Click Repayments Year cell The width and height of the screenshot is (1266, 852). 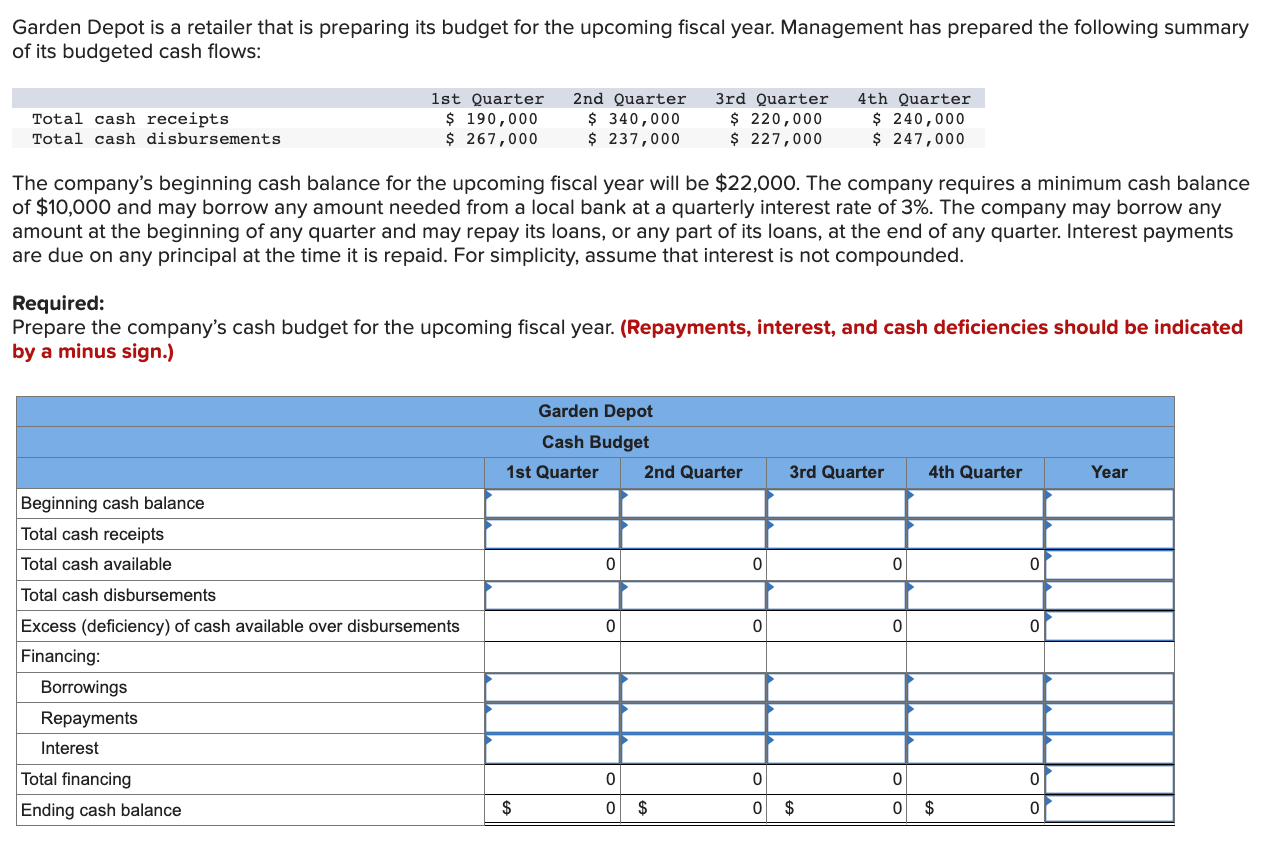coord(1109,718)
